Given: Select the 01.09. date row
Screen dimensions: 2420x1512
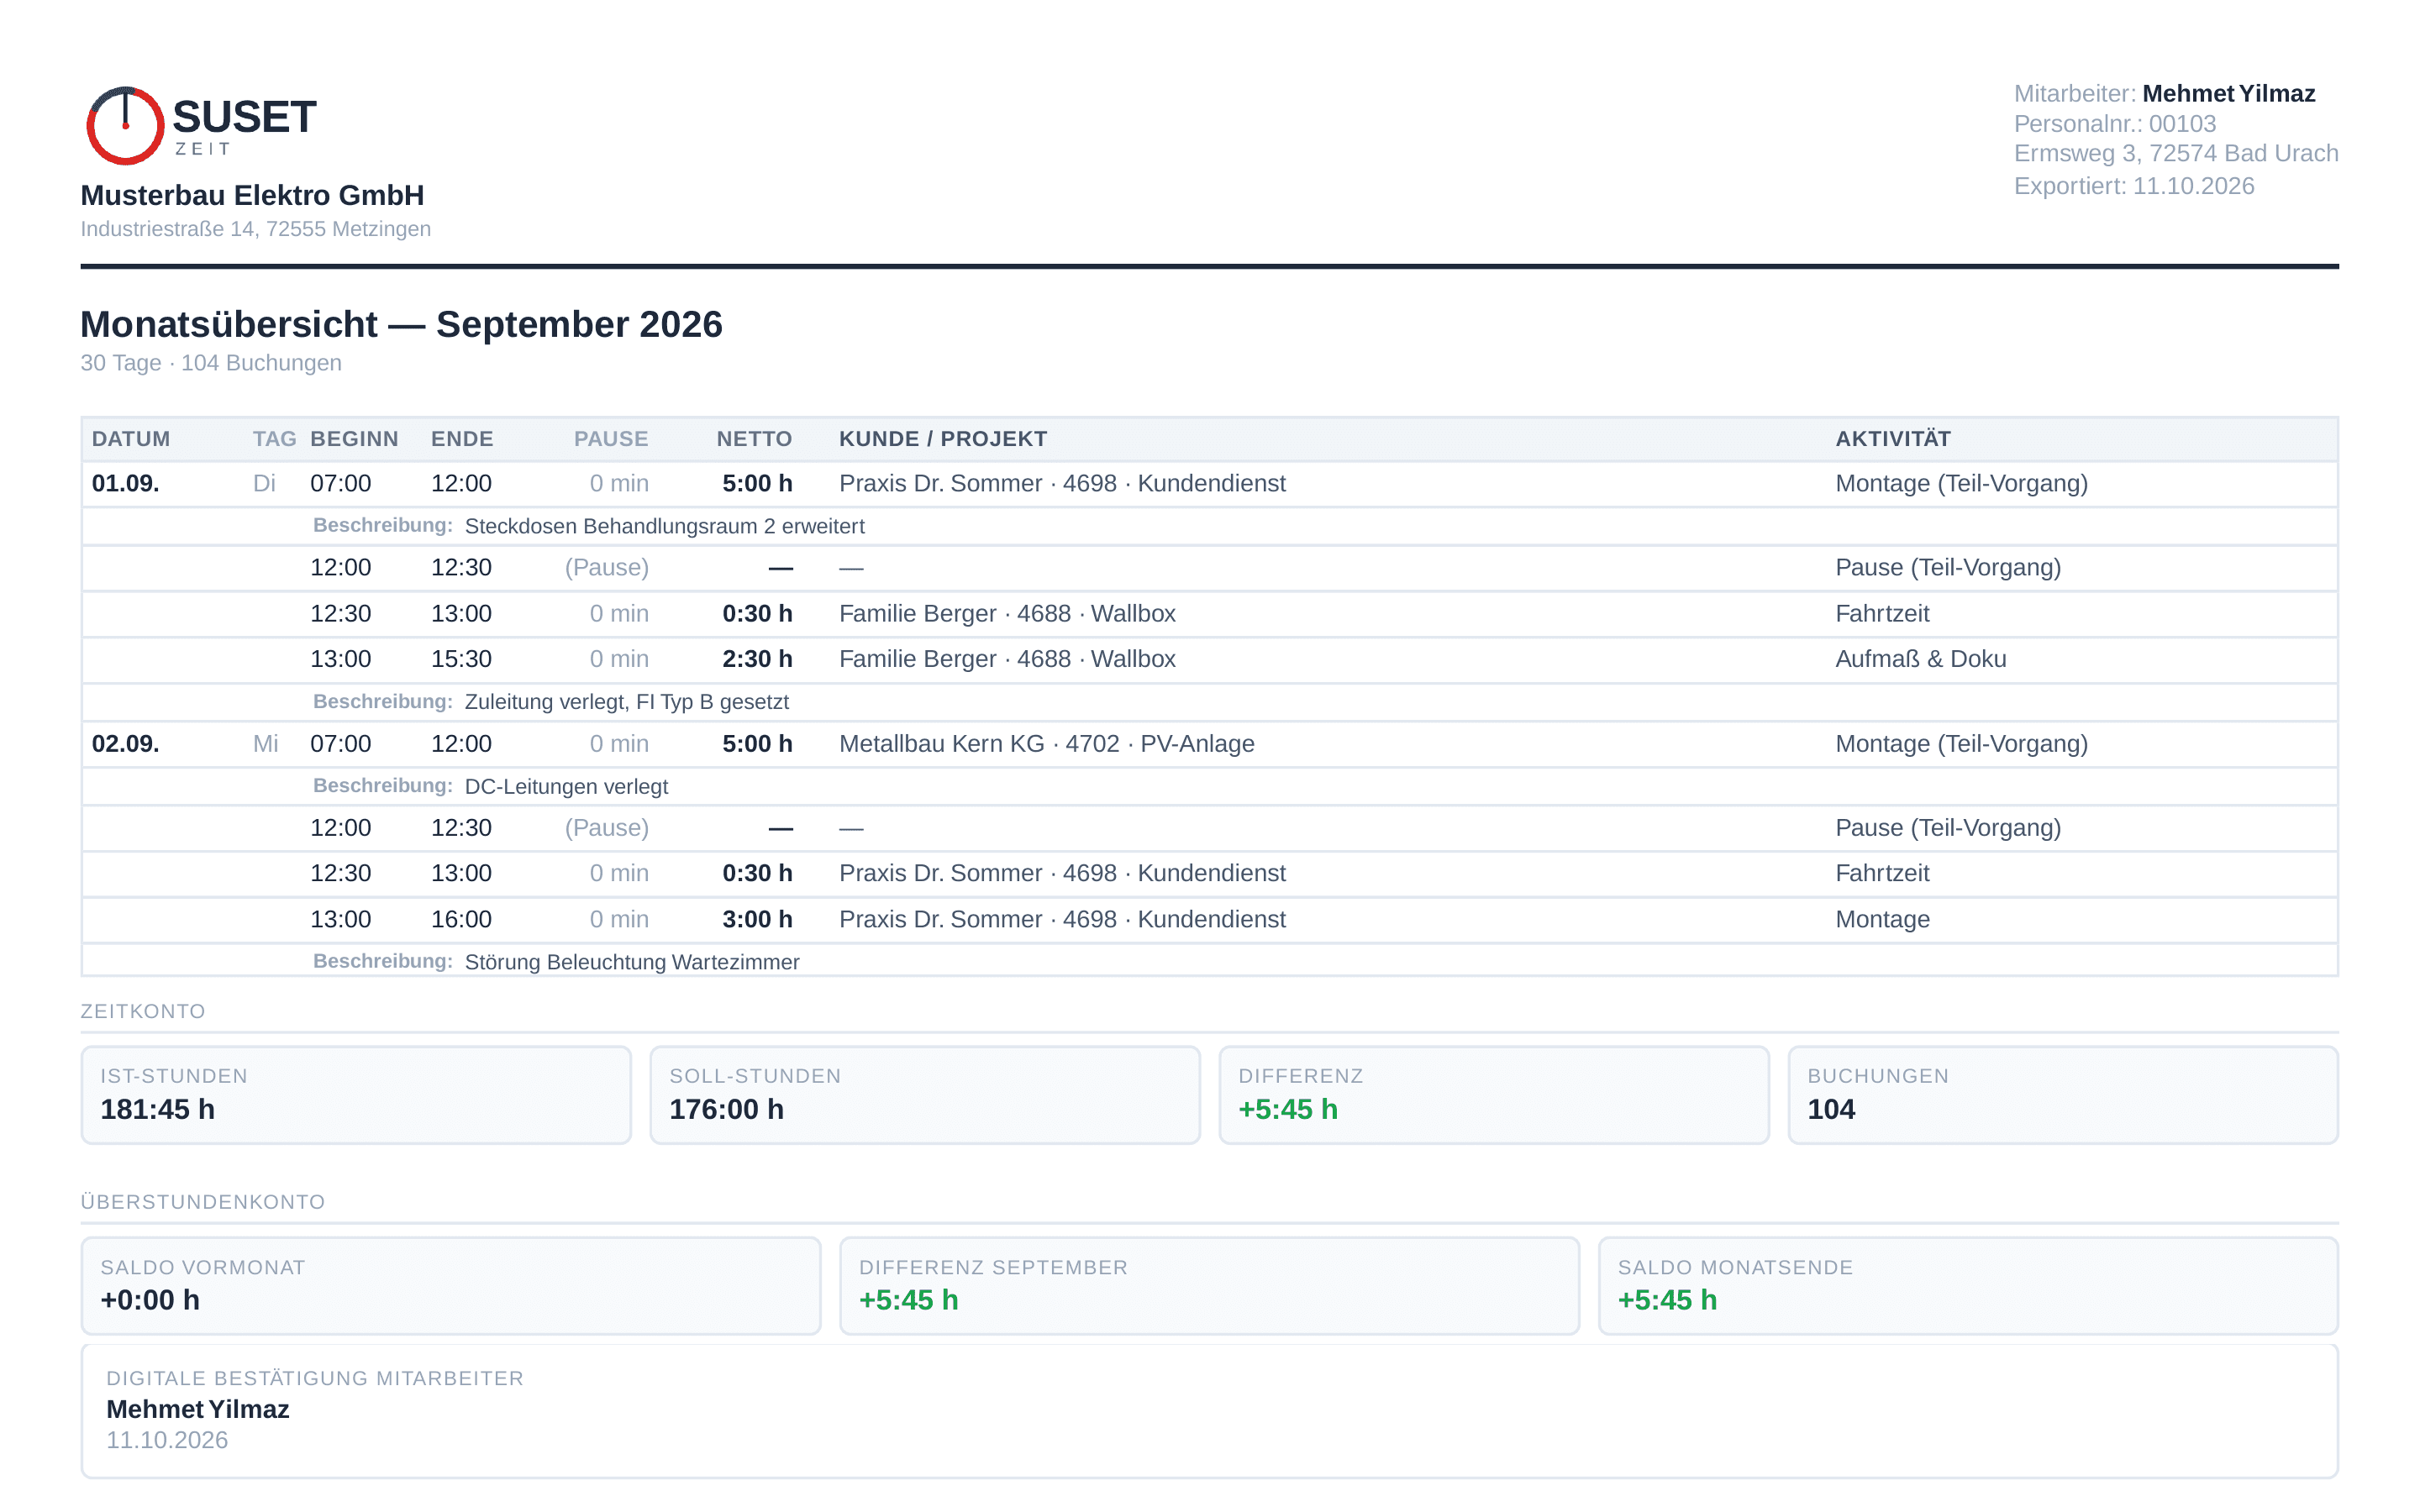Looking at the screenshot, I should [x=1210, y=484].
